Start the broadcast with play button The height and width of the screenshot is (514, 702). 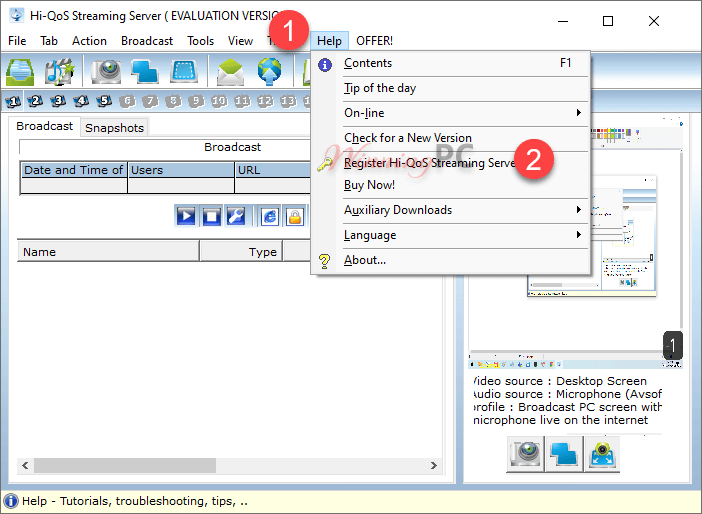[x=186, y=216]
